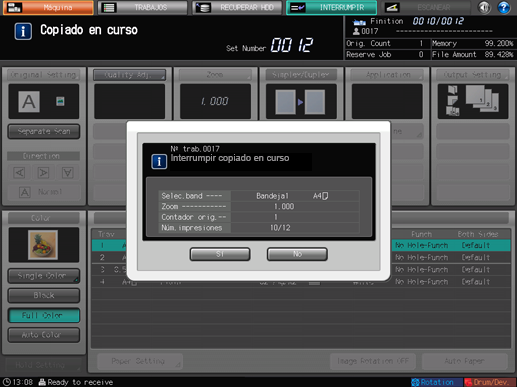
Task: Click the output sort stack icon
Action: [x=482, y=98]
